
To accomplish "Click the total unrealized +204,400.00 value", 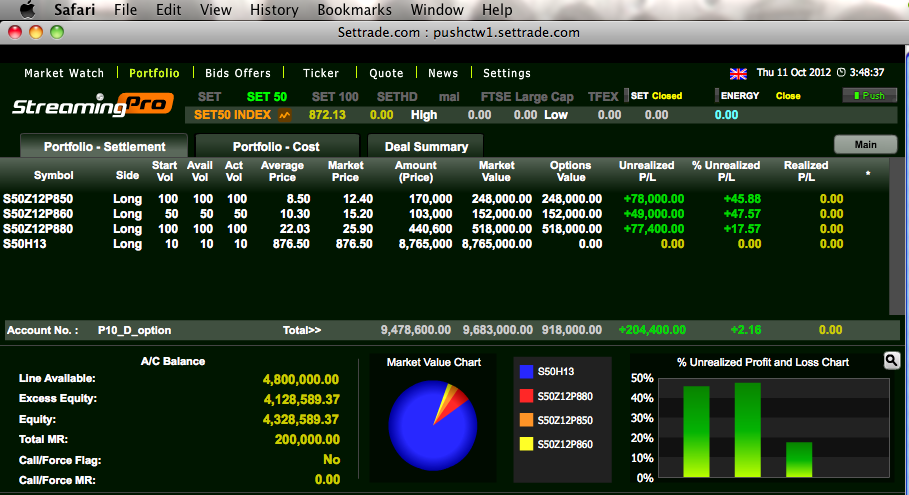I will tap(652, 330).
